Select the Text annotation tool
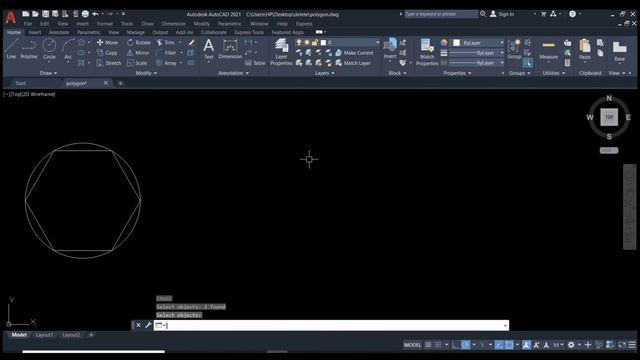The height and width of the screenshot is (360, 640). pos(209,49)
